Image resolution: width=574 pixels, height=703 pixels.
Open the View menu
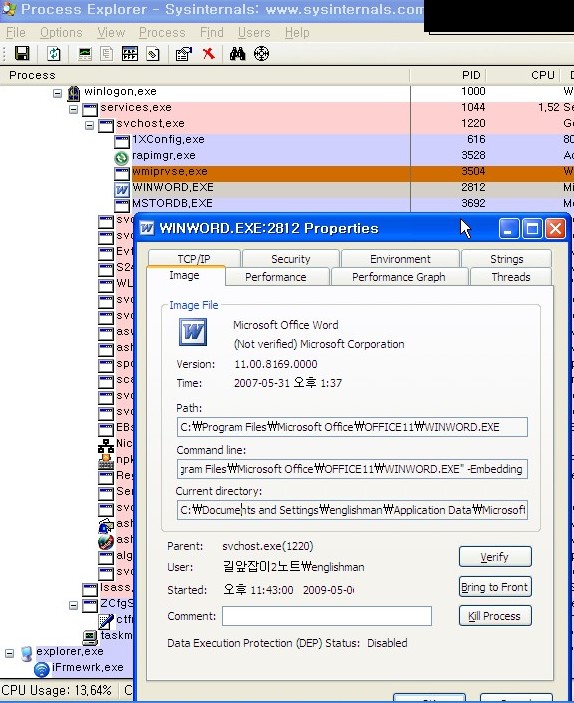coord(111,33)
